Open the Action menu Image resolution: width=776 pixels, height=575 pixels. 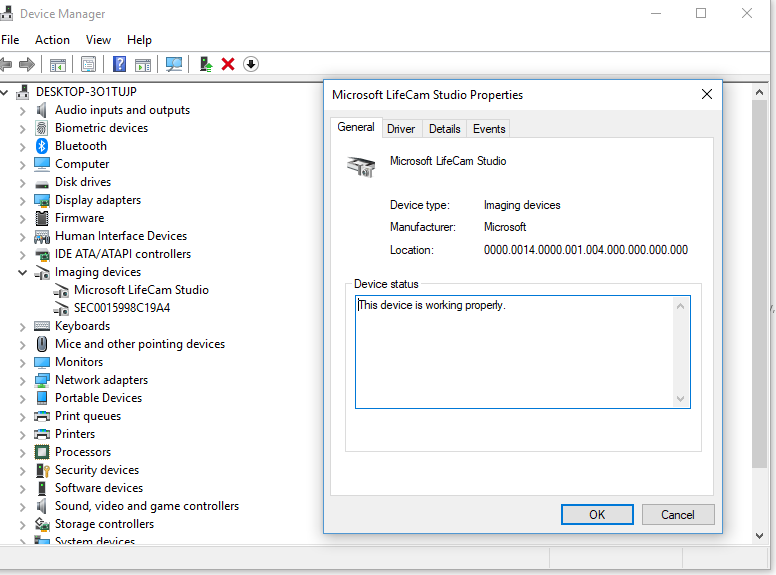(52, 40)
